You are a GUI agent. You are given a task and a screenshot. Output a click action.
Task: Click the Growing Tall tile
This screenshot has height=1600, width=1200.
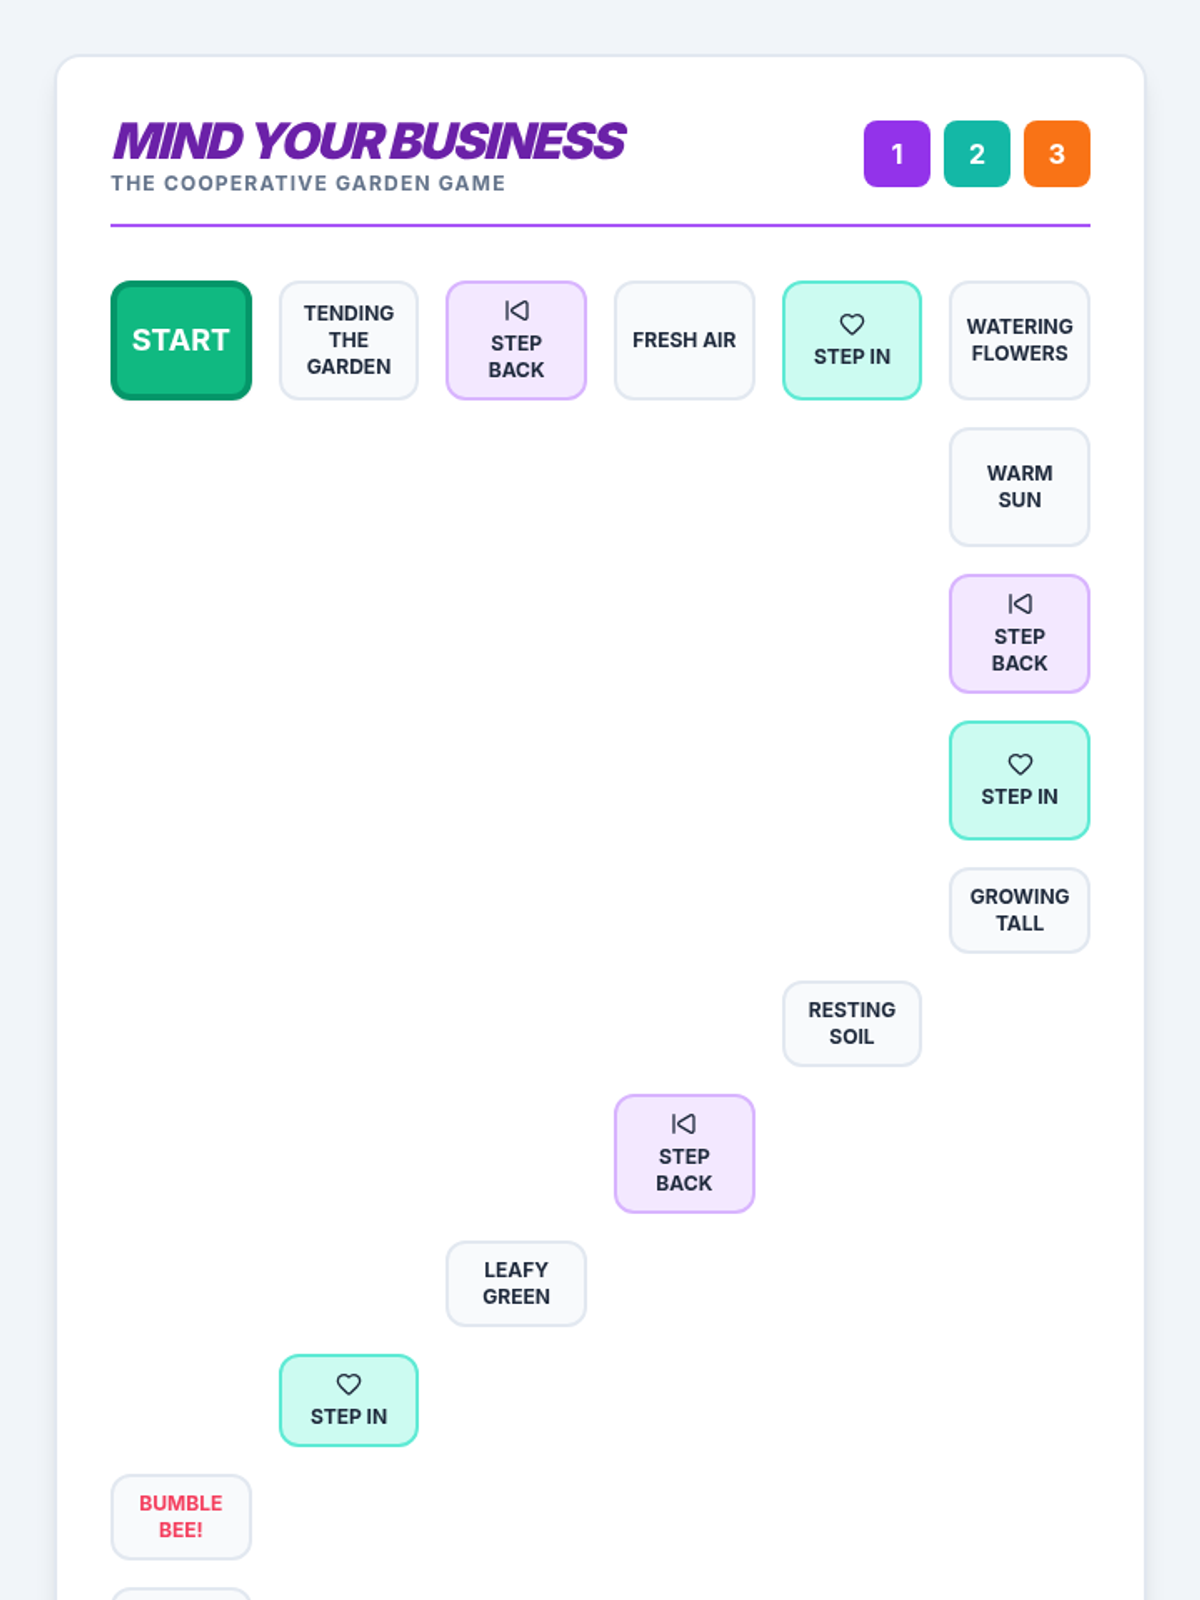tap(1019, 910)
